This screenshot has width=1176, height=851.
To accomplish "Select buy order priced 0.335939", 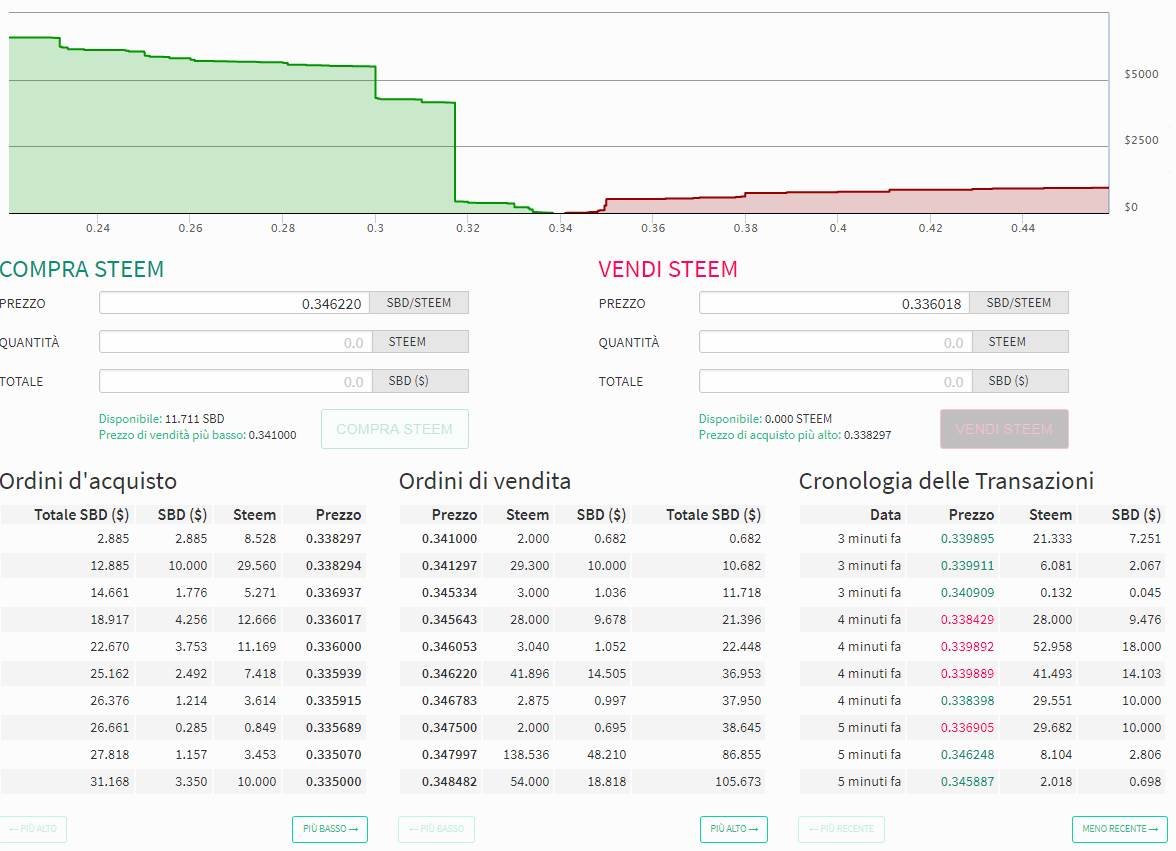I will tap(183, 673).
